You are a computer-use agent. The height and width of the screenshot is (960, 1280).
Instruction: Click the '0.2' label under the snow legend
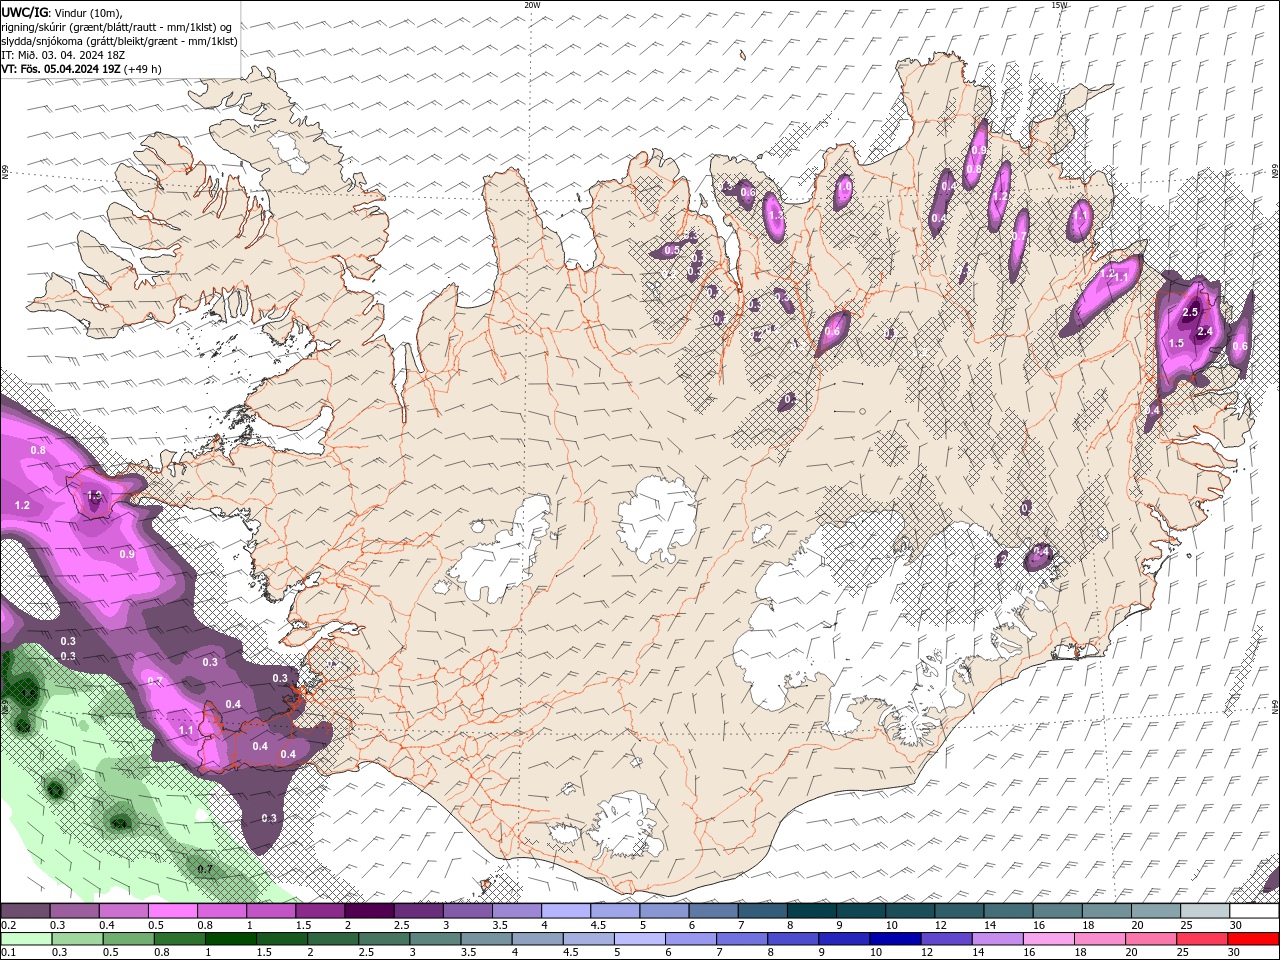pos(8,925)
